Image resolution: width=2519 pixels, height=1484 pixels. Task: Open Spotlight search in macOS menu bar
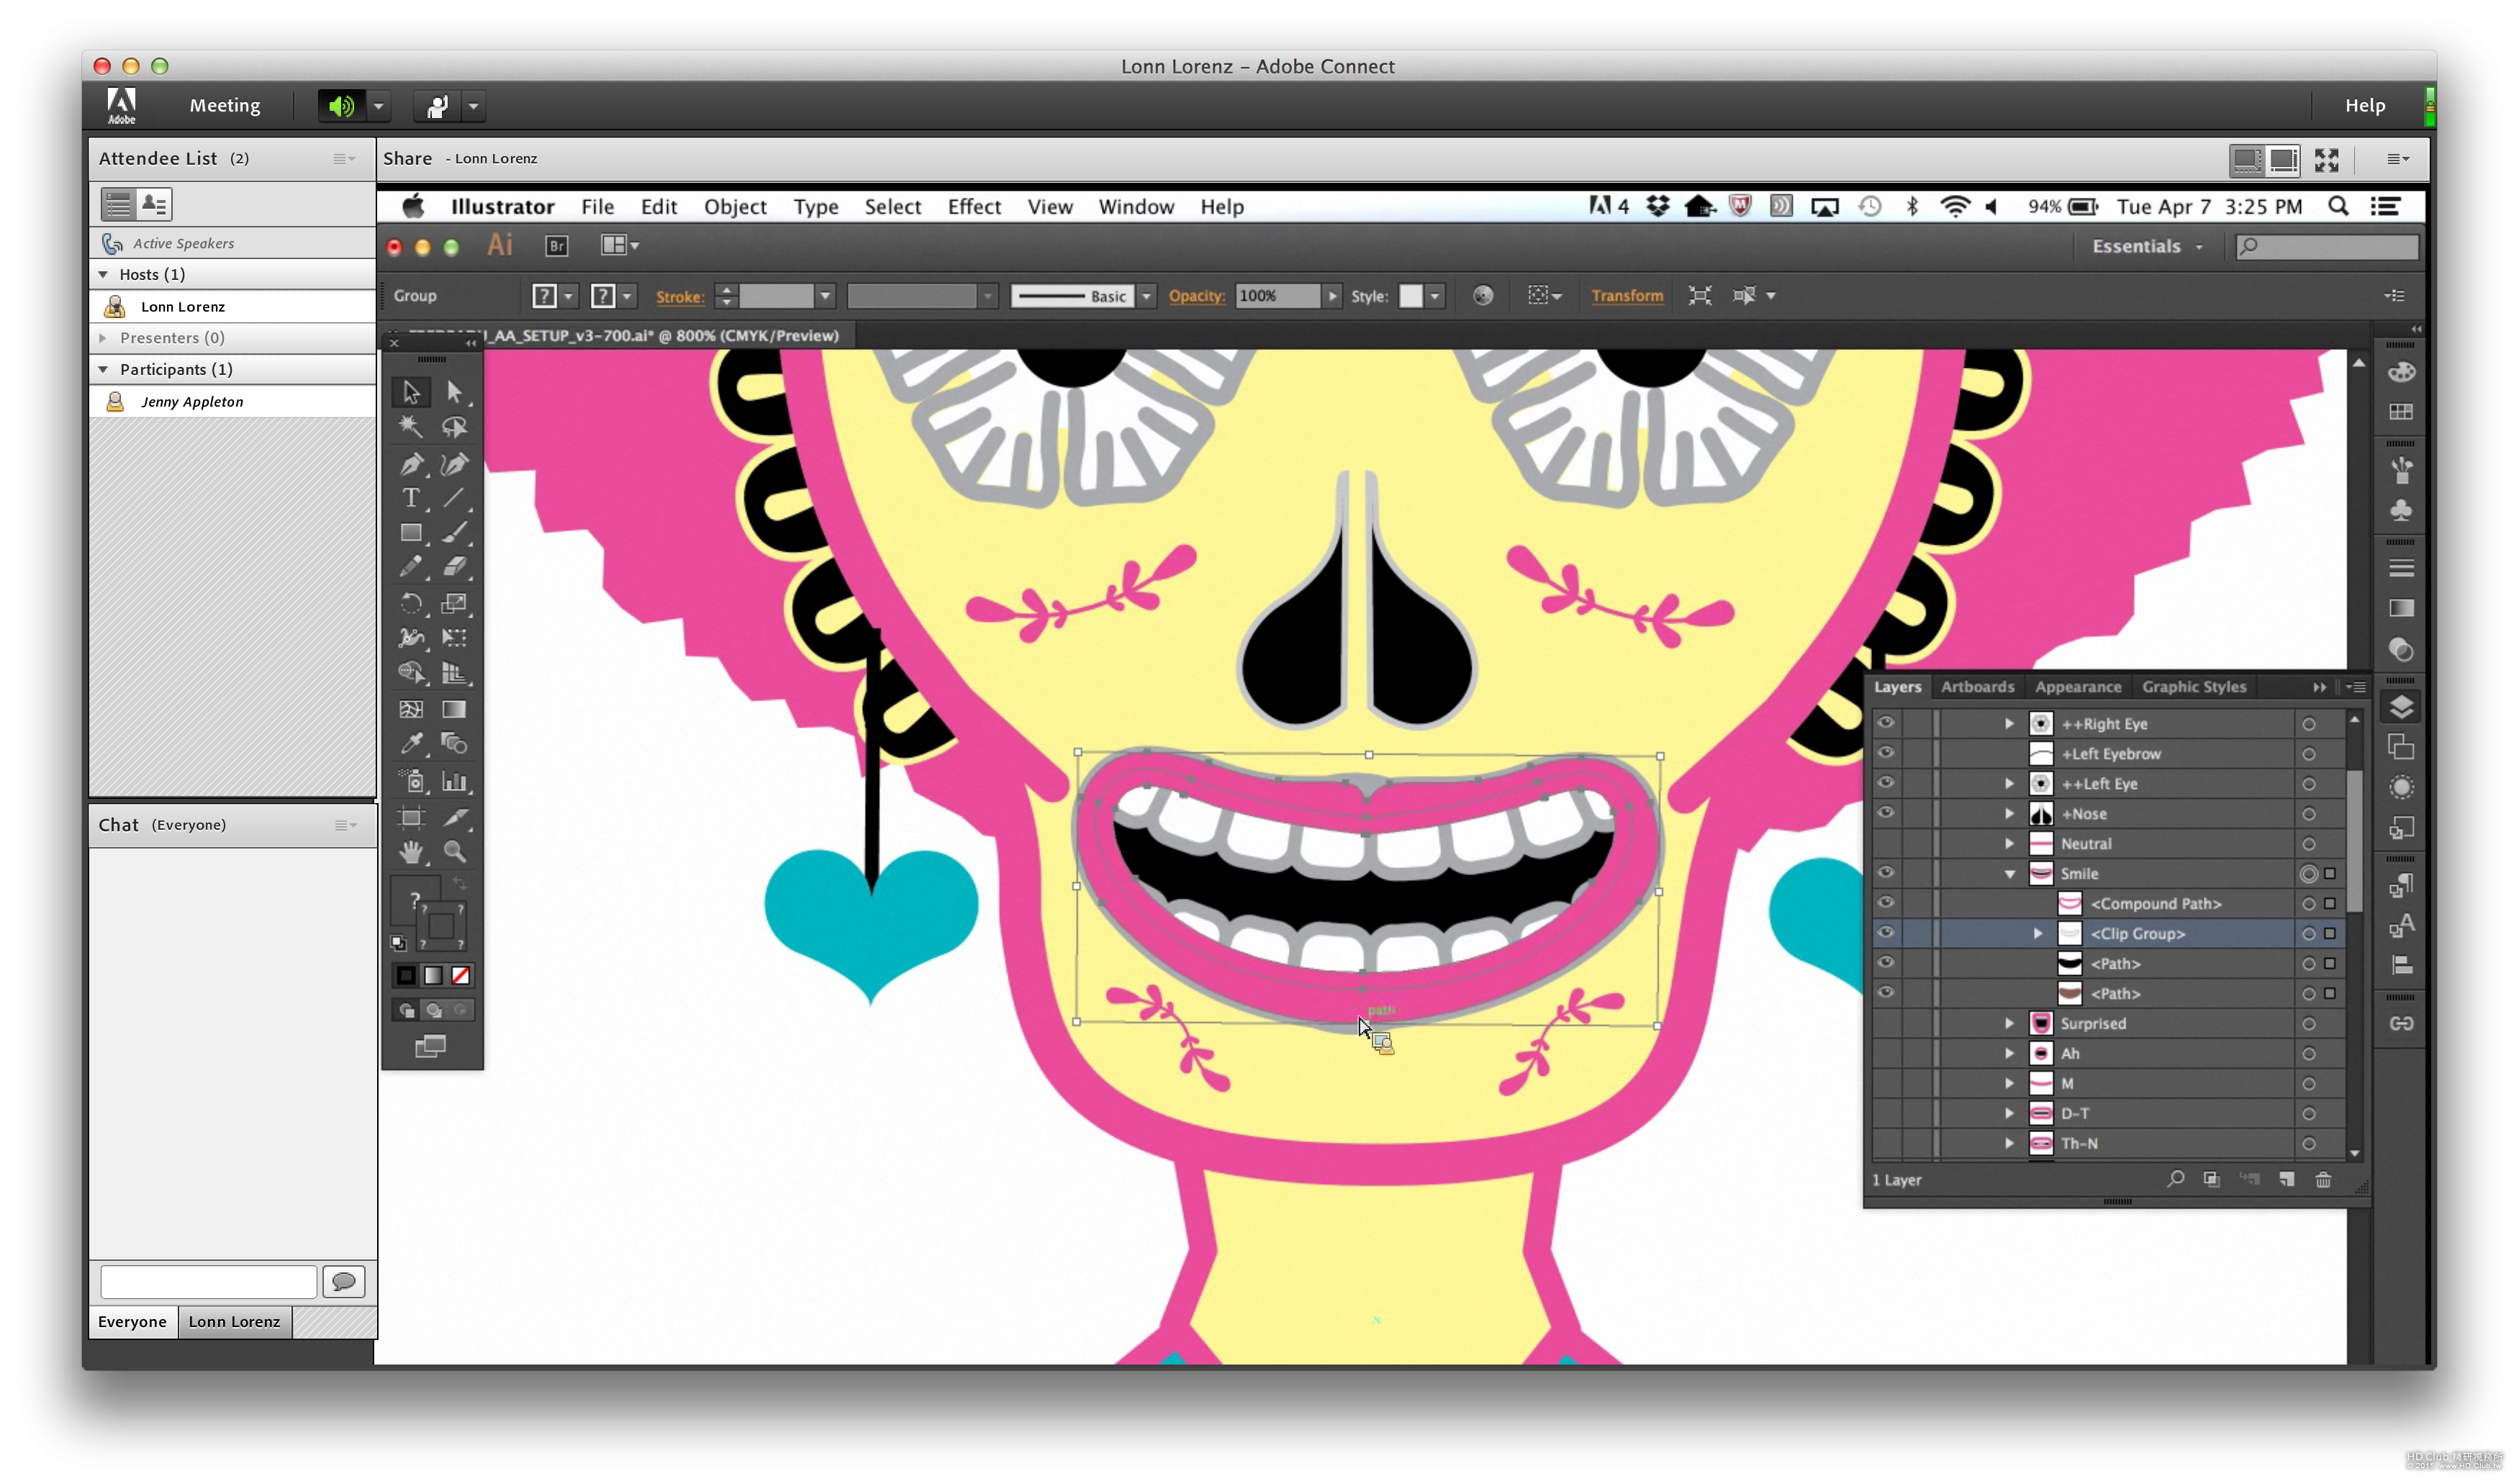[x=2337, y=206]
